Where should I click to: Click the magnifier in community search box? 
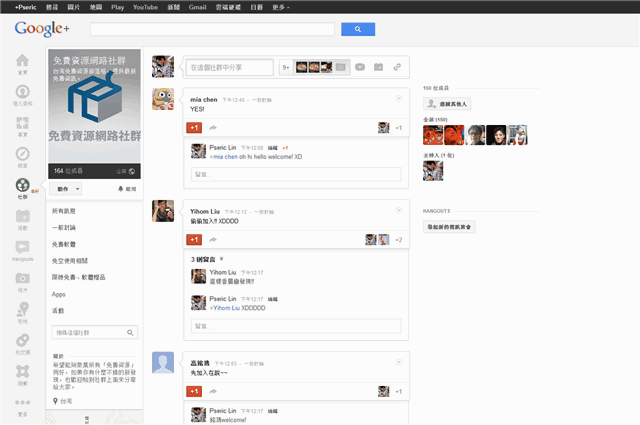click(130, 333)
